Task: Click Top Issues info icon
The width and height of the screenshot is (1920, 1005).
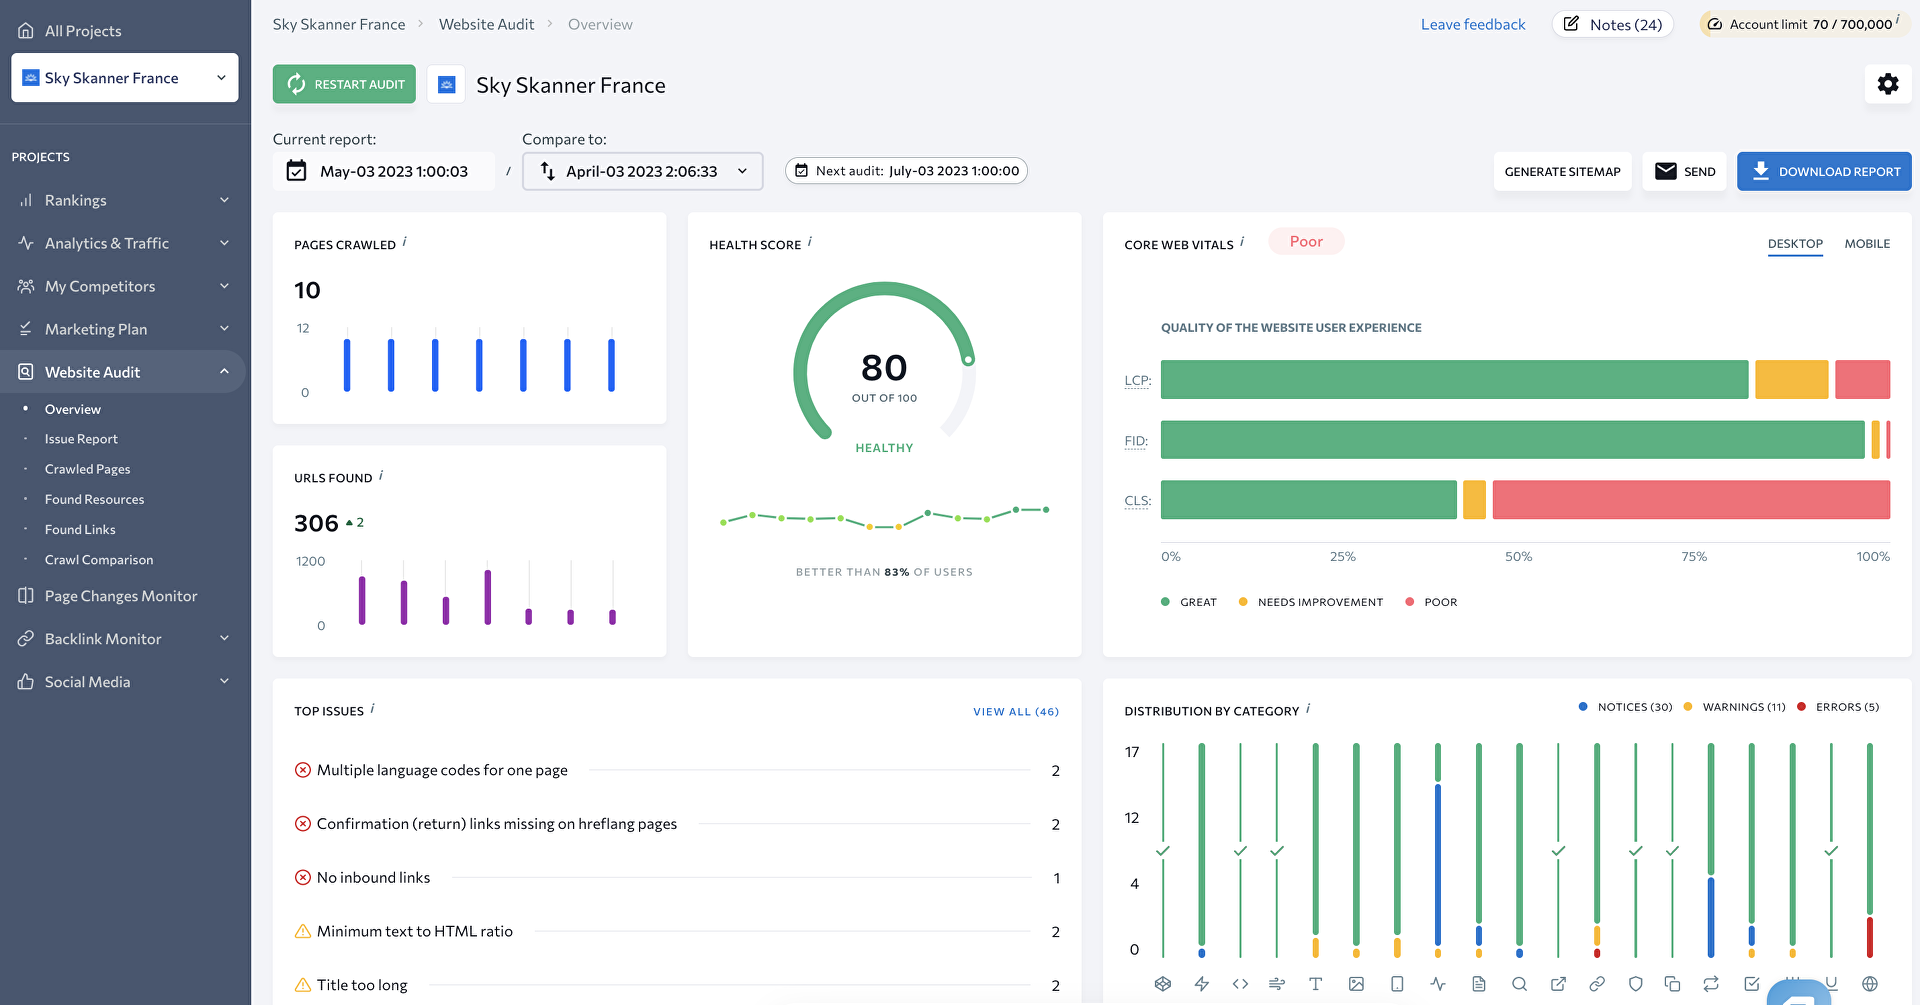Action: pyautogui.click(x=373, y=709)
